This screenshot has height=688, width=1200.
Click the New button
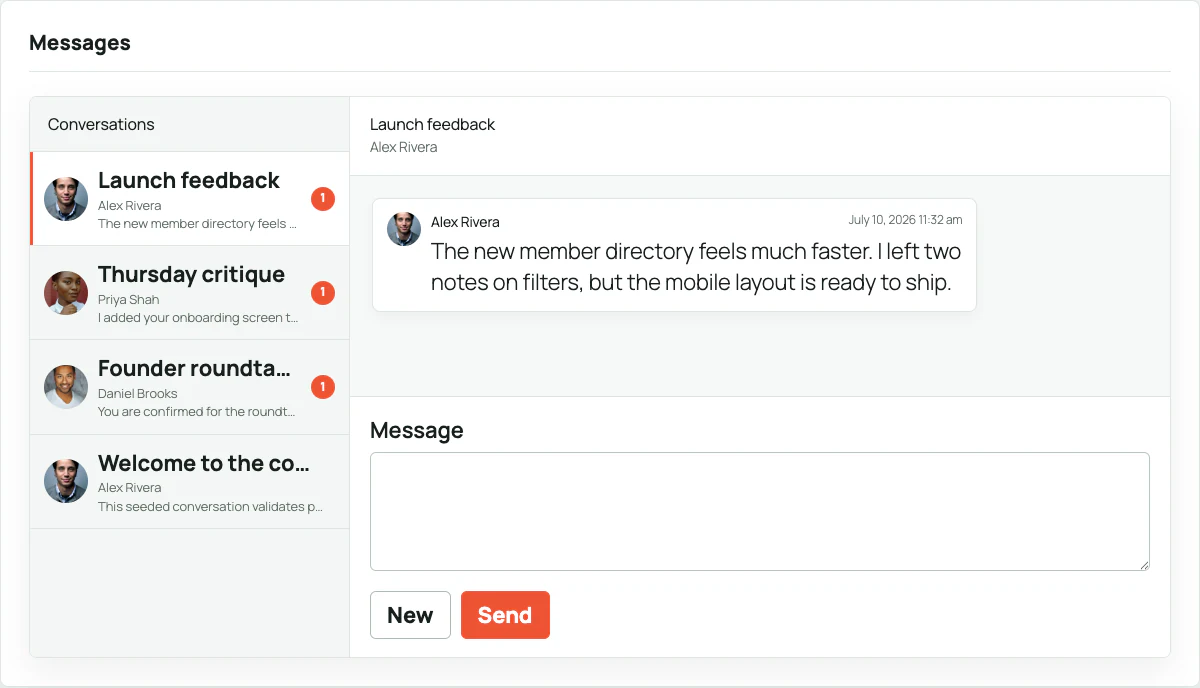[410, 615]
